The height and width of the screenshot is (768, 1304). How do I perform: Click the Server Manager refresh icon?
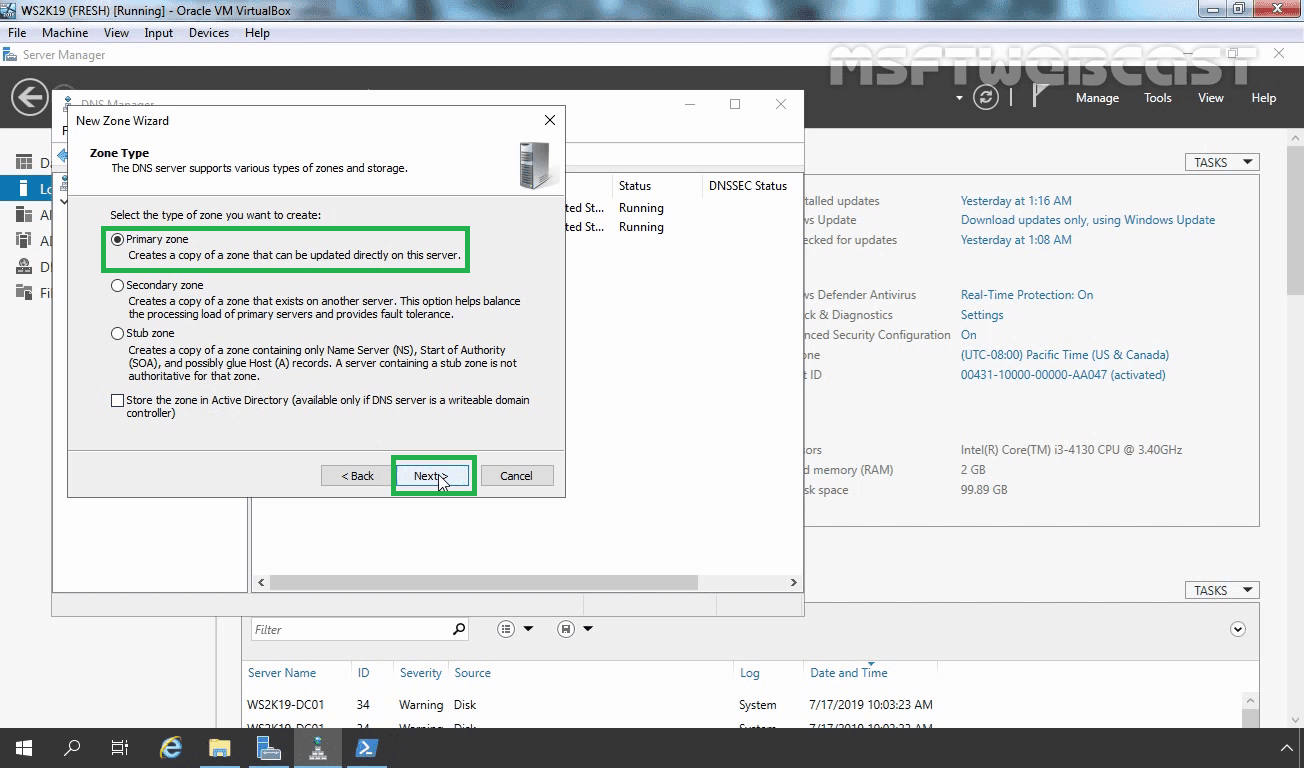pyautogui.click(x=986, y=97)
